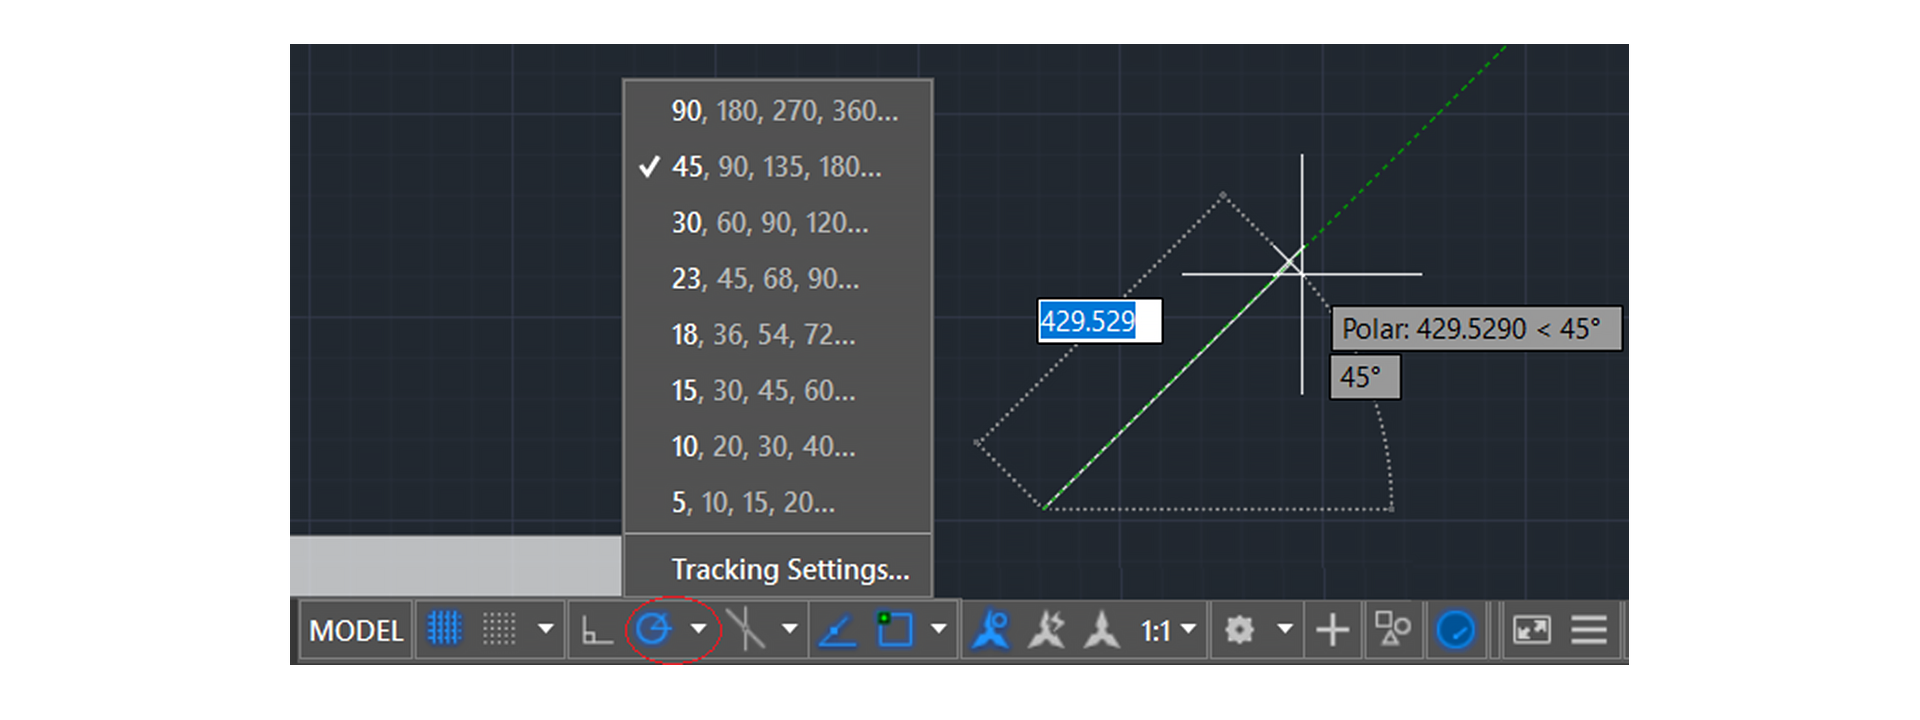Open Isometric Drafting dropdown arrow

point(790,629)
